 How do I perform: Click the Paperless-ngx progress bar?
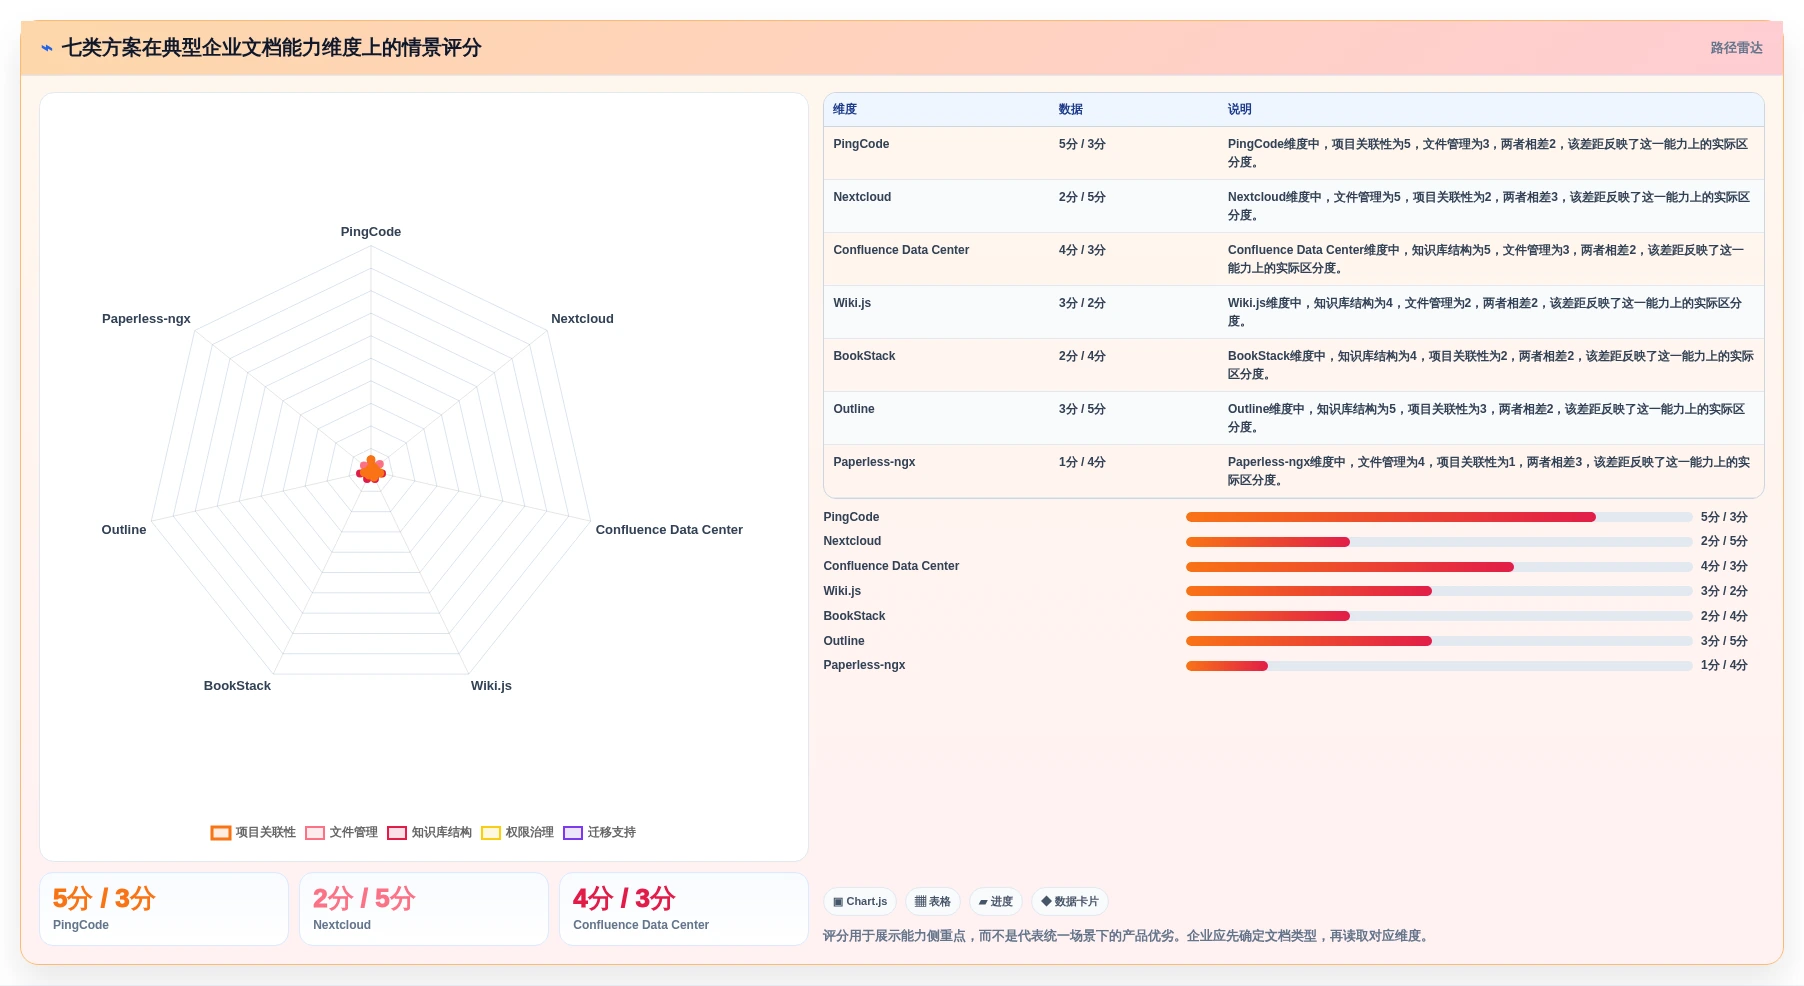tap(1439, 666)
